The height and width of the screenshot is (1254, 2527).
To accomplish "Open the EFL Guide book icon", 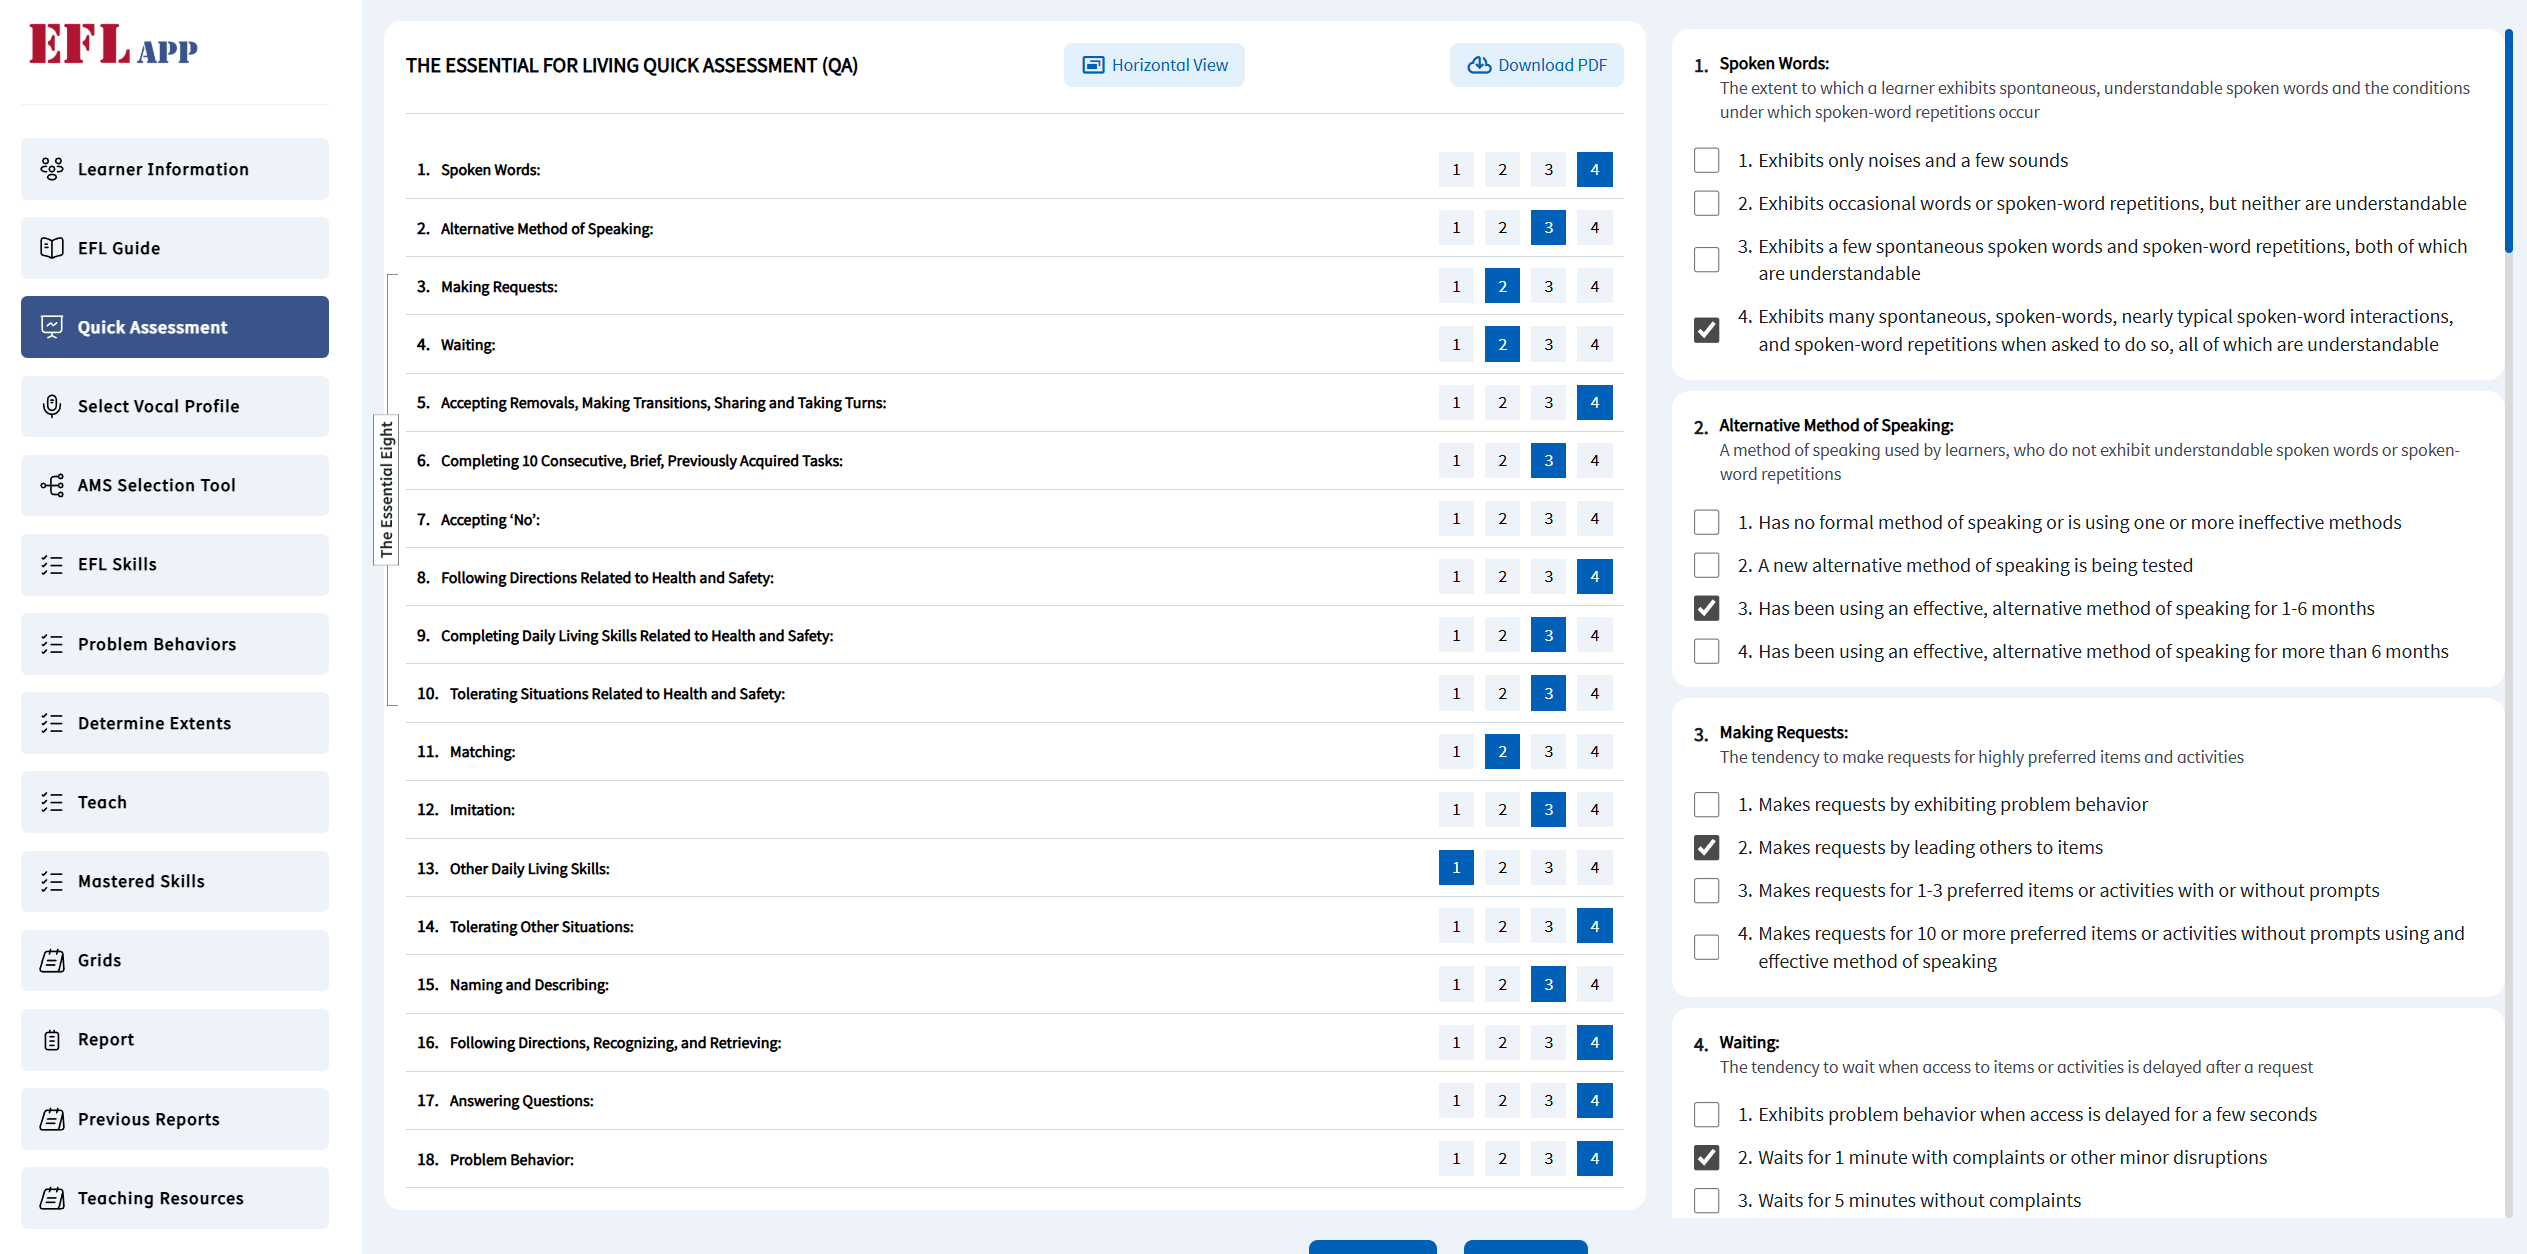I will click(x=52, y=248).
